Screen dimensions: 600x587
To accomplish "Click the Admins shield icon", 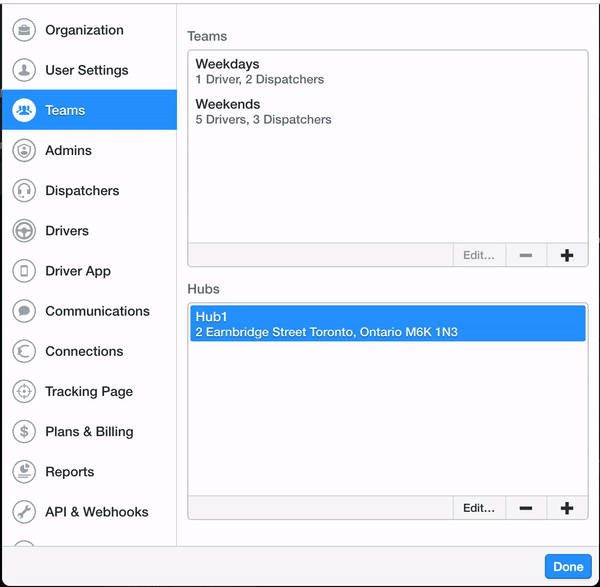I will point(24,150).
